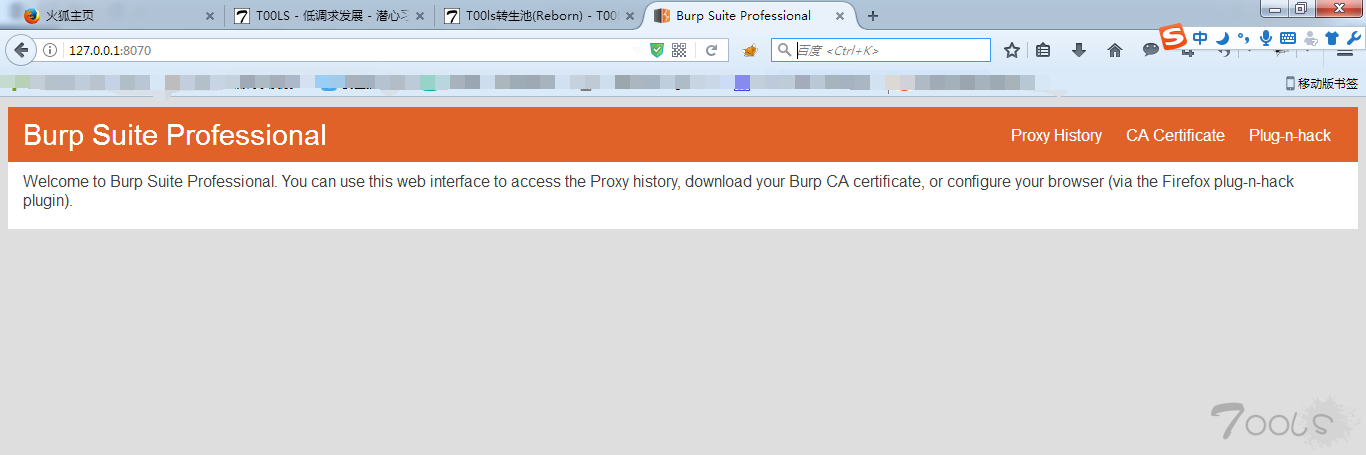
Task: Open the Firefox hamburger menu
Action: tap(1345, 52)
